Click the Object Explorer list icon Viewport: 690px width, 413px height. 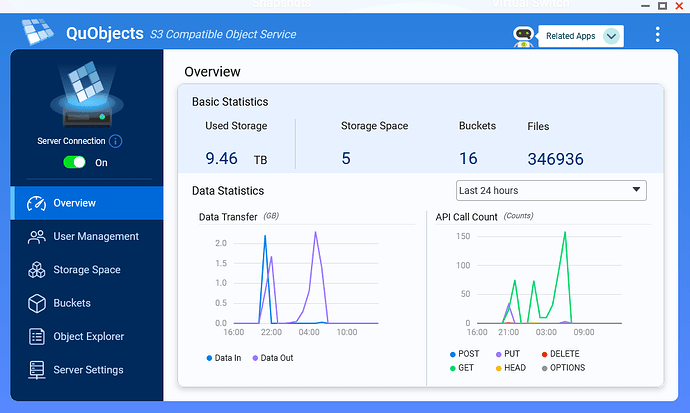tap(37, 336)
